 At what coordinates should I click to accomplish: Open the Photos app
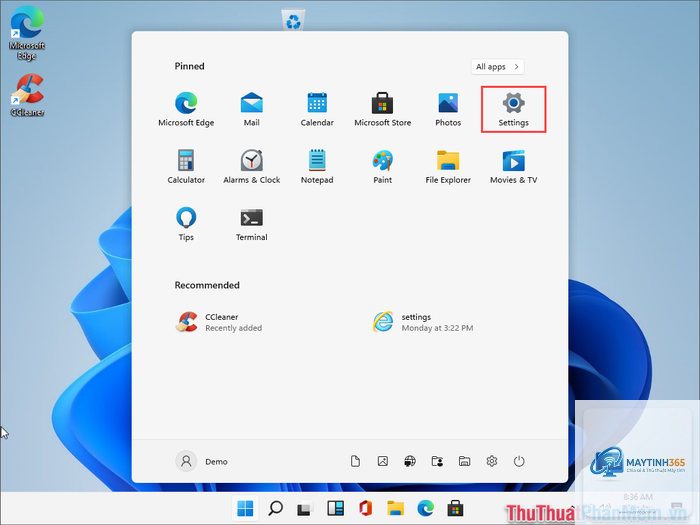click(x=448, y=109)
